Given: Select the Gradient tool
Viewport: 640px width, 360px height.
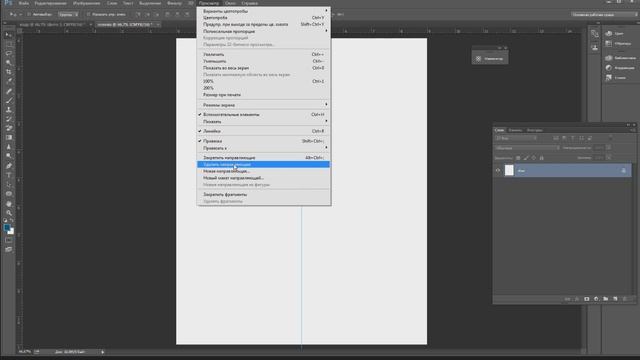Looking at the screenshot, I should coord(9,138).
